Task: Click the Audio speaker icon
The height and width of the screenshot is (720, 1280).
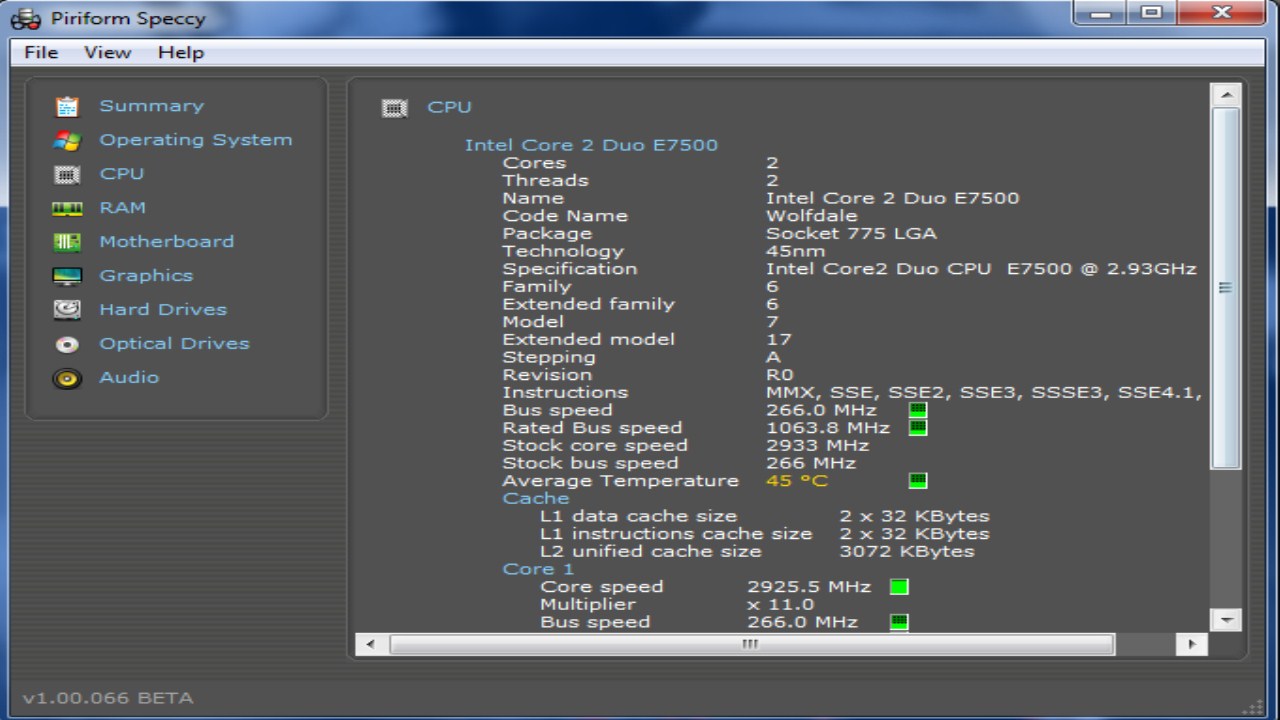Action: click(67, 379)
